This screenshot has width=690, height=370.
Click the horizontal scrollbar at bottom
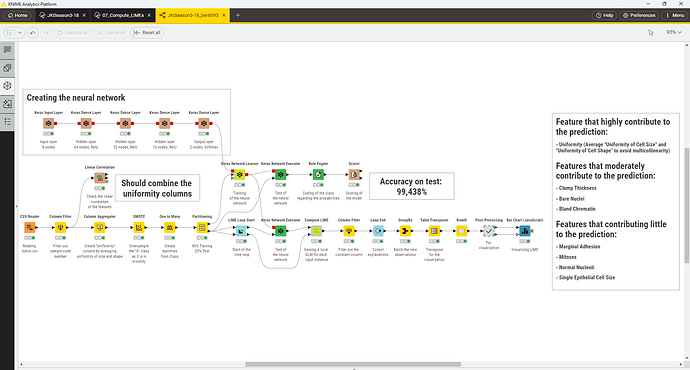(x=353, y=364)
